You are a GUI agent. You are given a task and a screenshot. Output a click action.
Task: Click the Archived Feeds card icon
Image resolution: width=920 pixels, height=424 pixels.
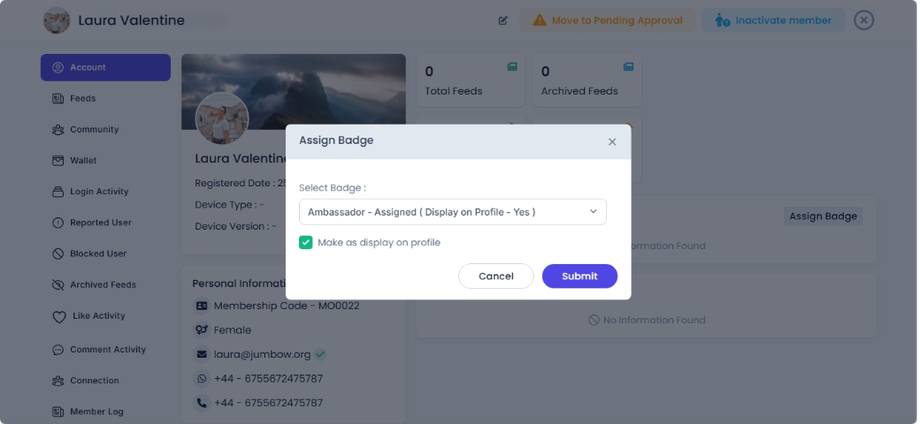[x=628, y=67]
